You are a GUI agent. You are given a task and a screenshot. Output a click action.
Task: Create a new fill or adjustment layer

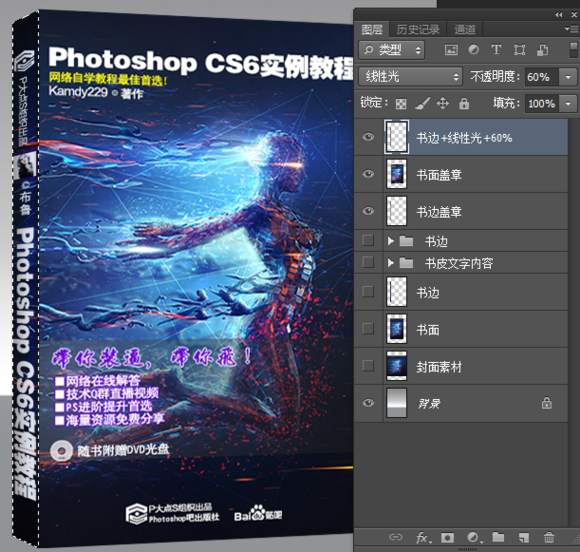pos(474,537)
